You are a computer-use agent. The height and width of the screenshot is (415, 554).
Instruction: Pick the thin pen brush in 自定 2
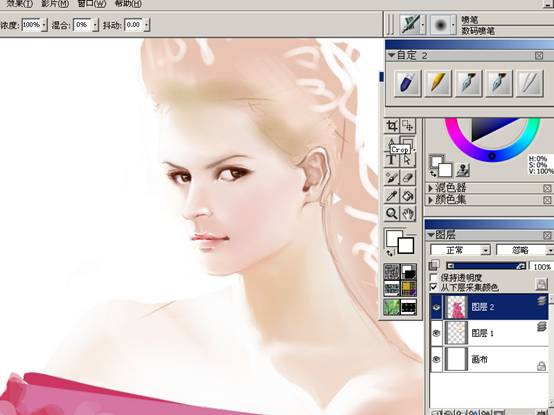[529, 83]
